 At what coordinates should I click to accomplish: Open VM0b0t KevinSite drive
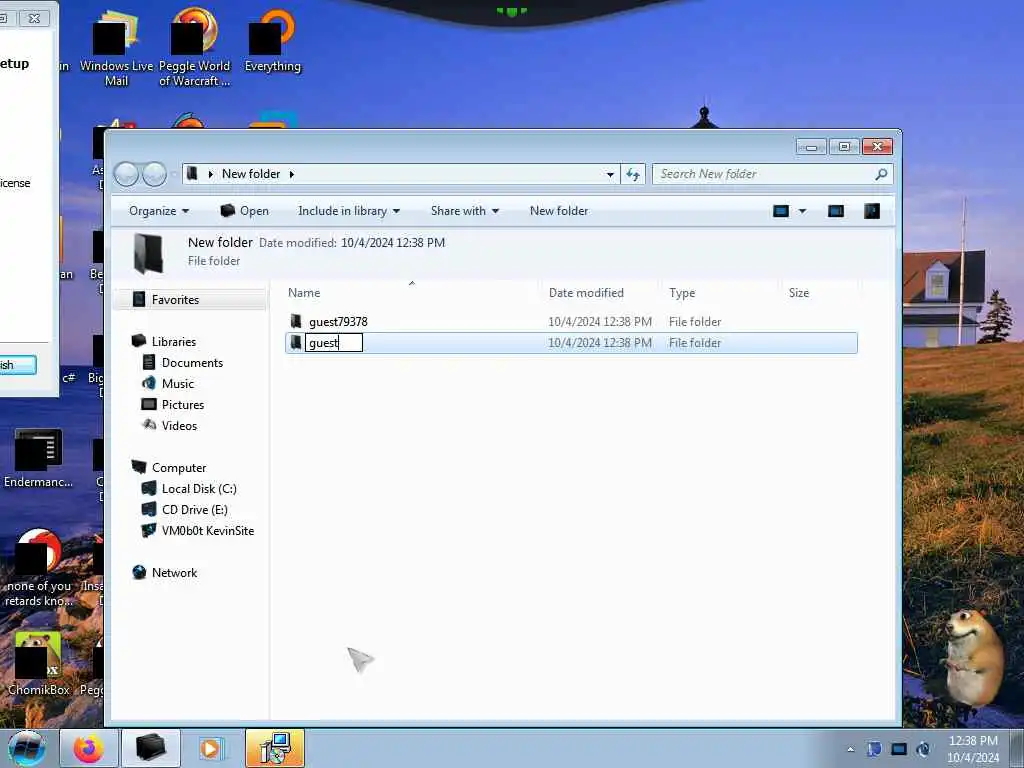[x=207, y=530]
